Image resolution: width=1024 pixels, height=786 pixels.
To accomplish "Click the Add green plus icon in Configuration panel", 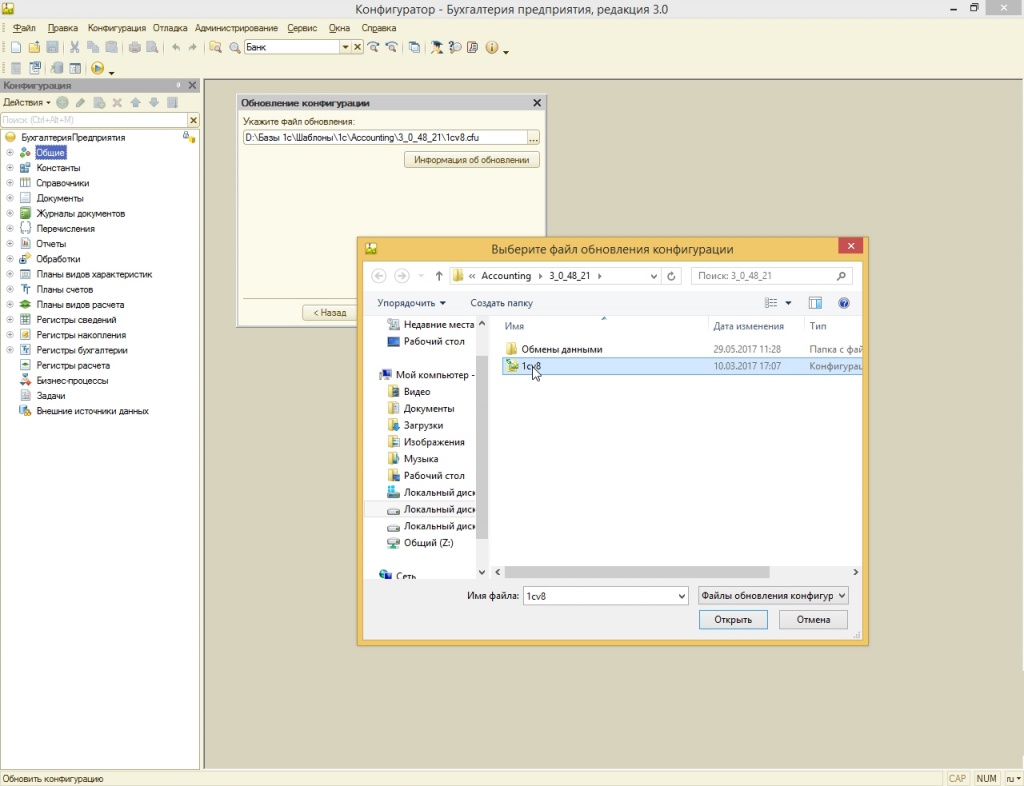I will pyautogui.click(x=62, y=102).
